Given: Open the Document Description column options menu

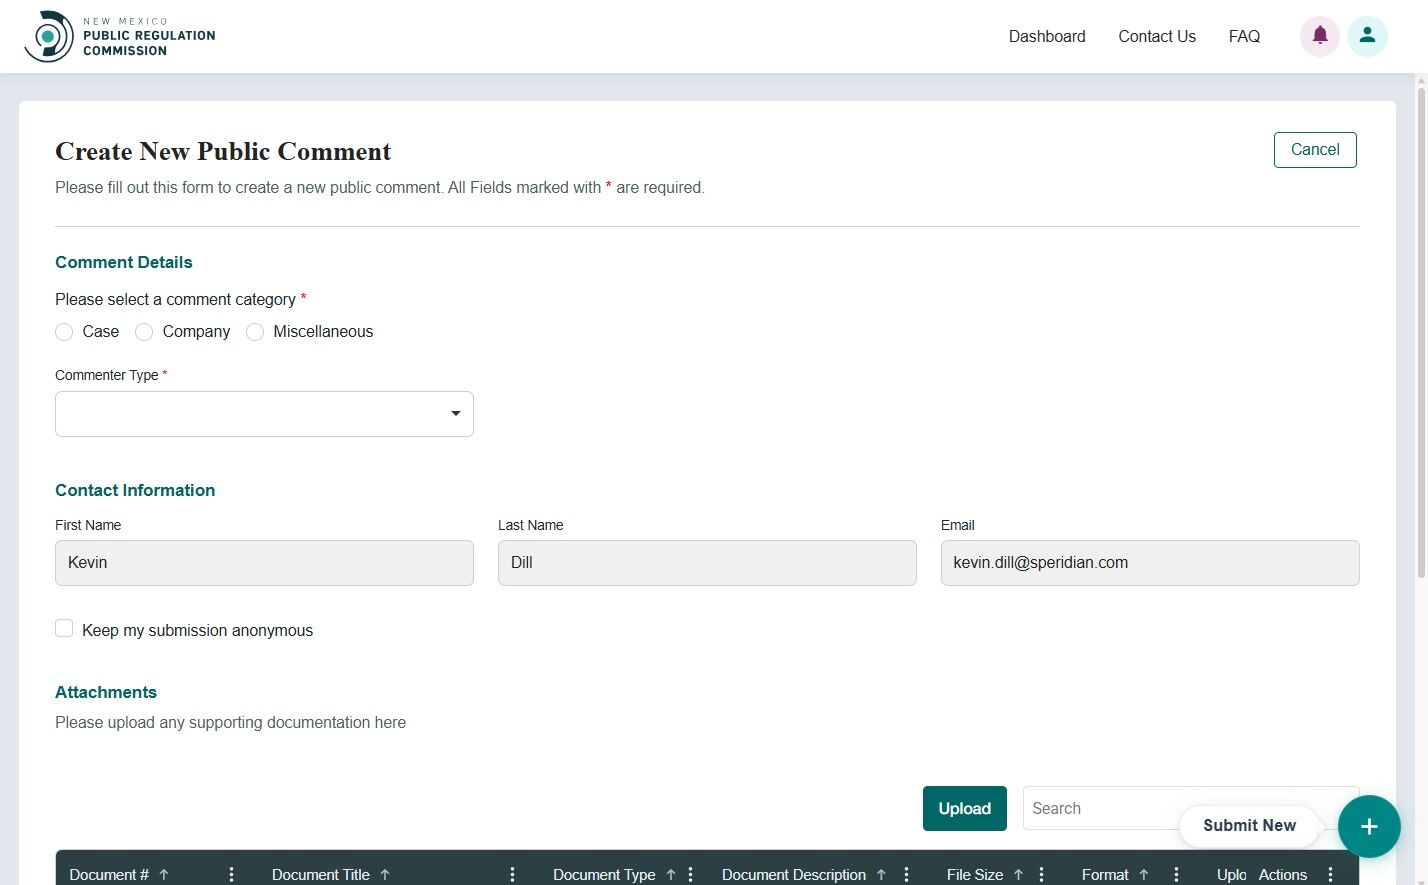Looking at the screenshot, I should (905, 874).
